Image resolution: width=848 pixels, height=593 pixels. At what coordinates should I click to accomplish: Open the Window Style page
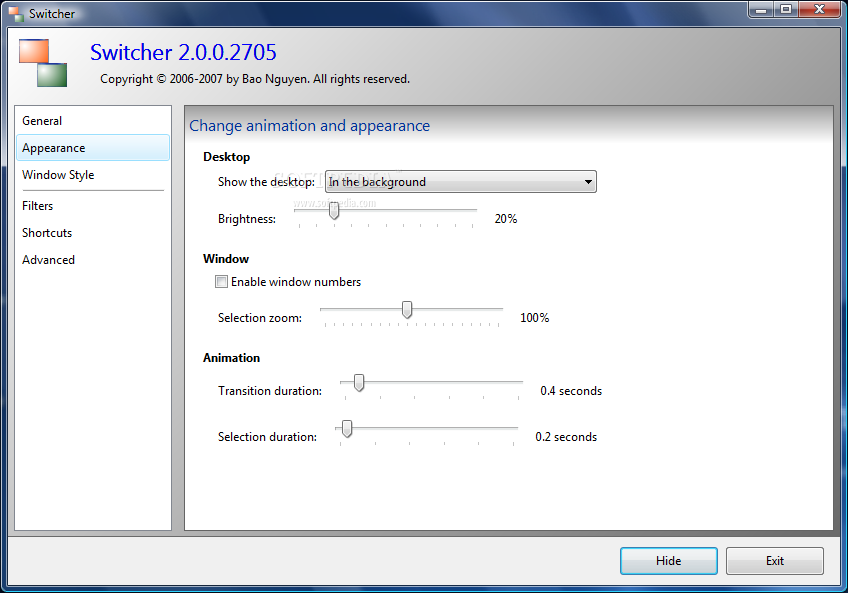coord(92,175)
